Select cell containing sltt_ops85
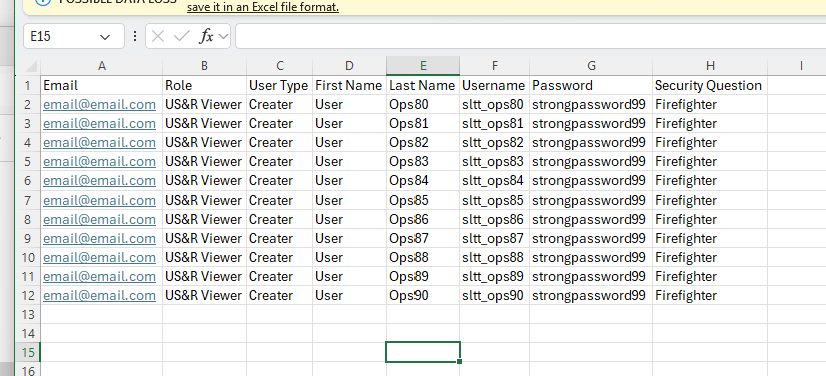Image resolution: width=826 pixels, height=376 pixels. point(495,200)
